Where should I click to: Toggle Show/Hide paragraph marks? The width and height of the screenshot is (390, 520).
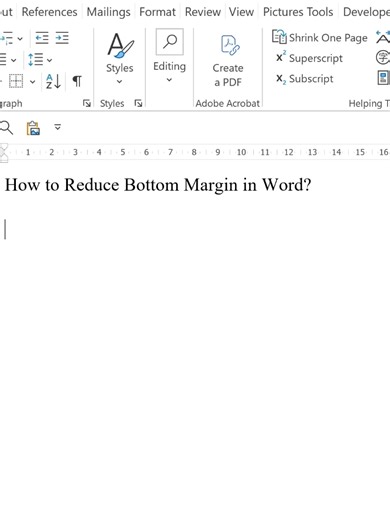point(77,81)
